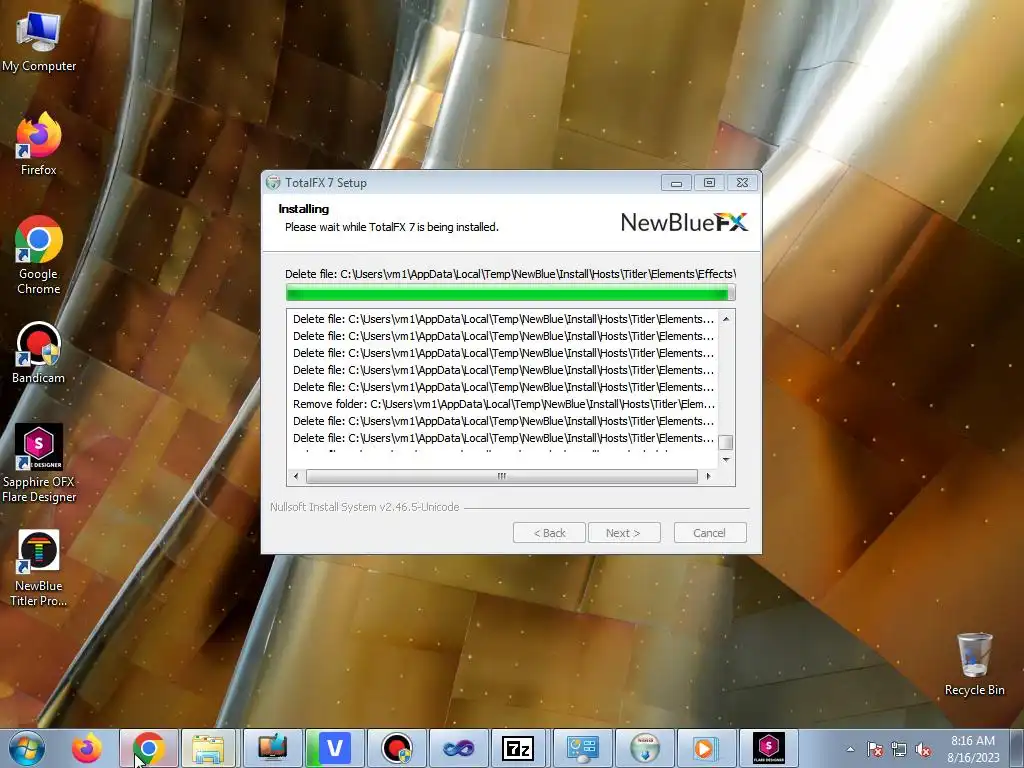Open the media player taskbar icon
The height and width of the screenshot is (768, 1024).
[705, 748]
